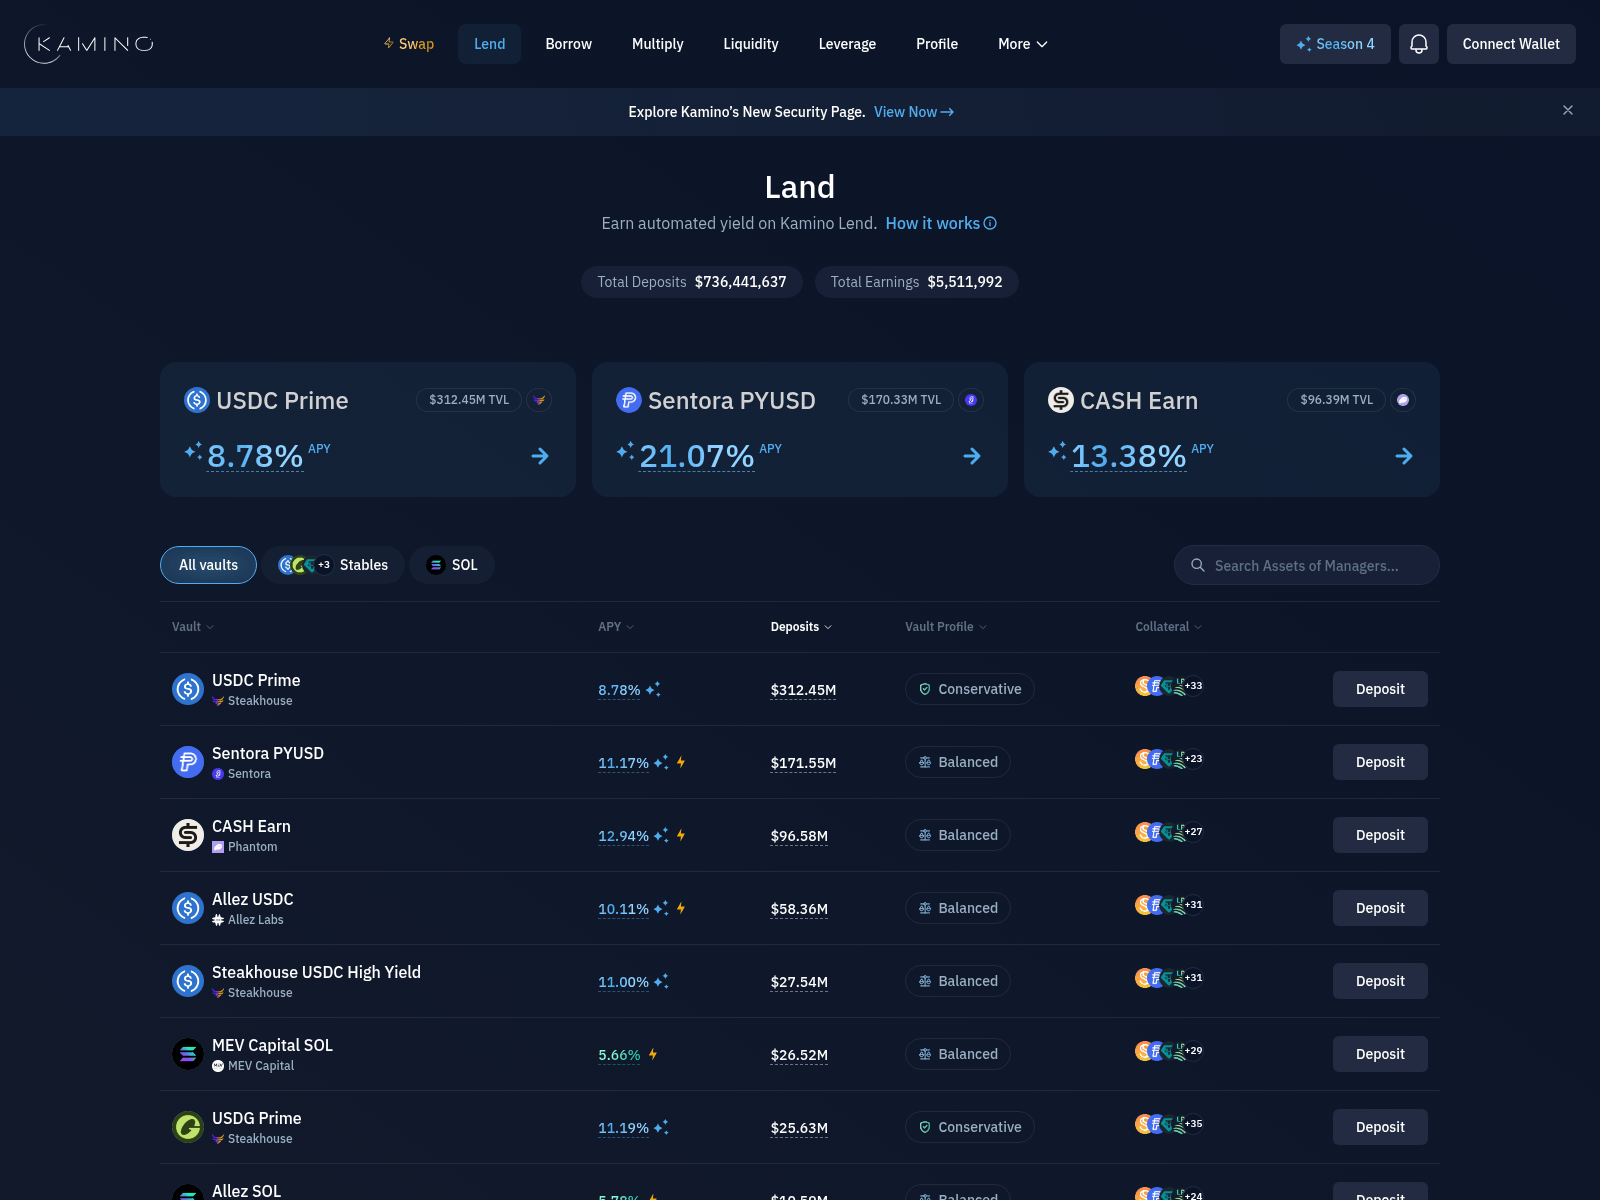This screenshot has height=1200, width=1600.
Task: Deposit into Steakhouse USDC High Yield vault
Action: [1380, 981]
